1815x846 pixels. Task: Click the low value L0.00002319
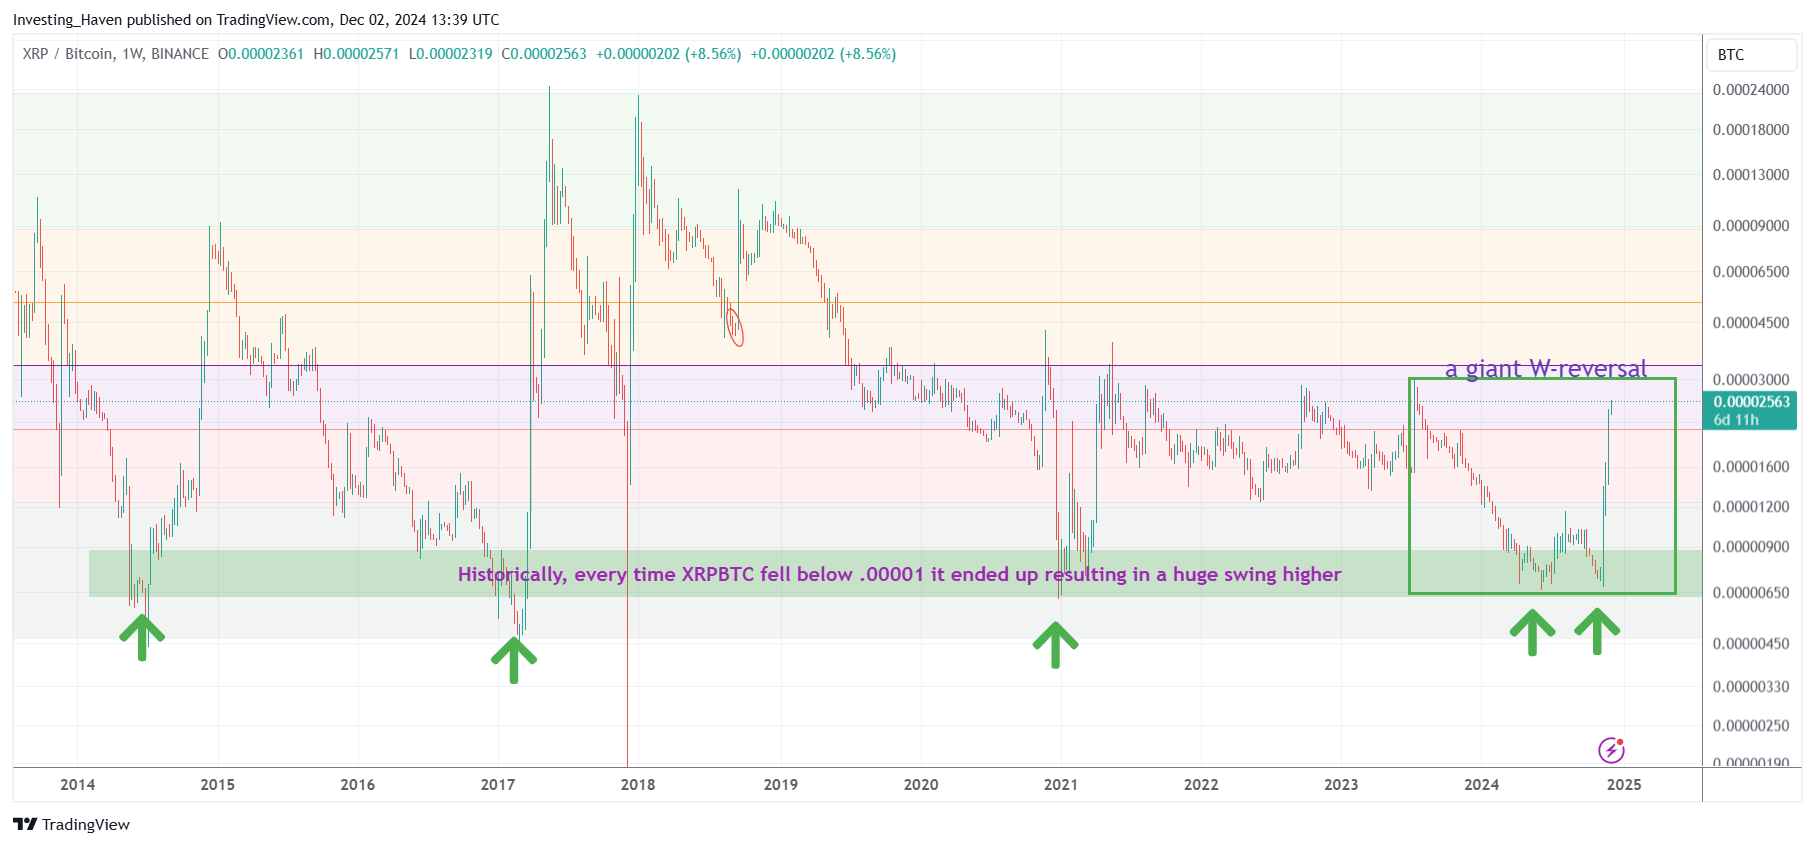[450, 54]
